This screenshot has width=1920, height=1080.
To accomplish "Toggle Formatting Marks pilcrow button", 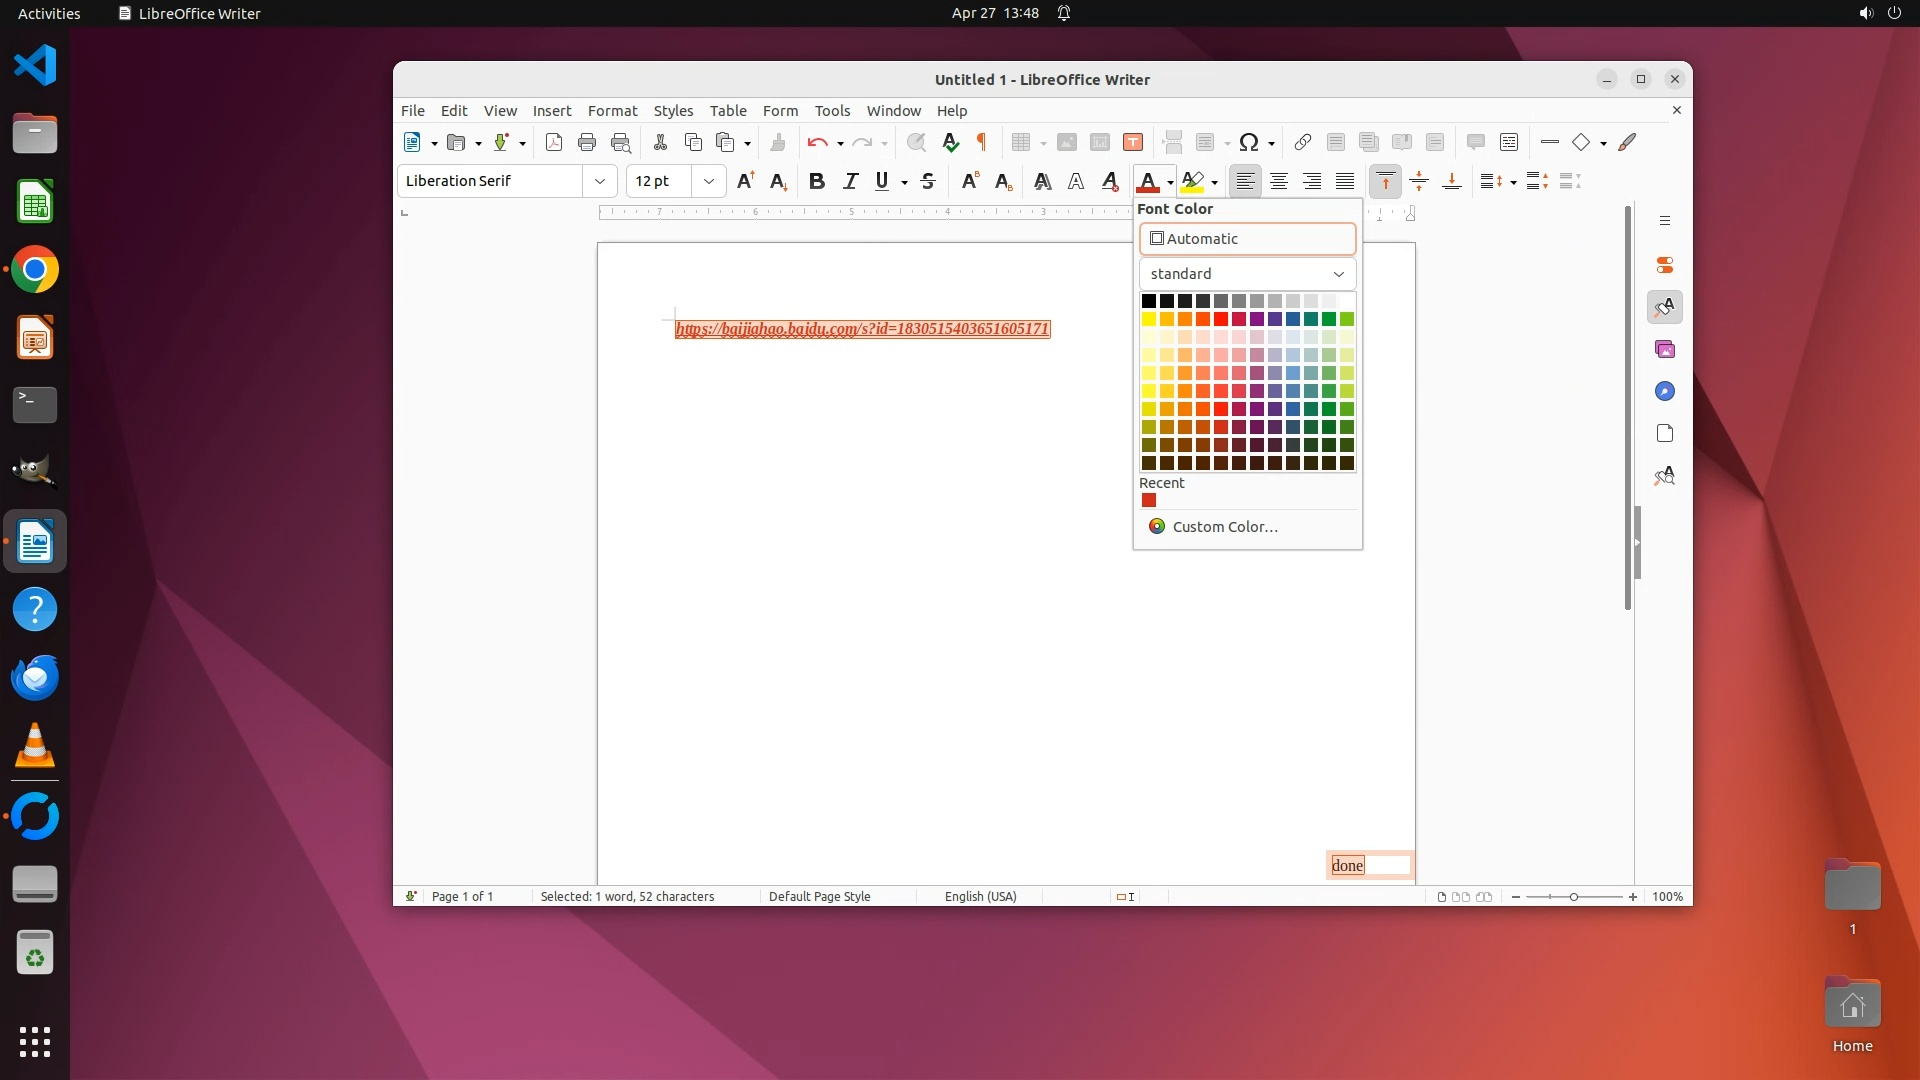I will tap(982, 142).
